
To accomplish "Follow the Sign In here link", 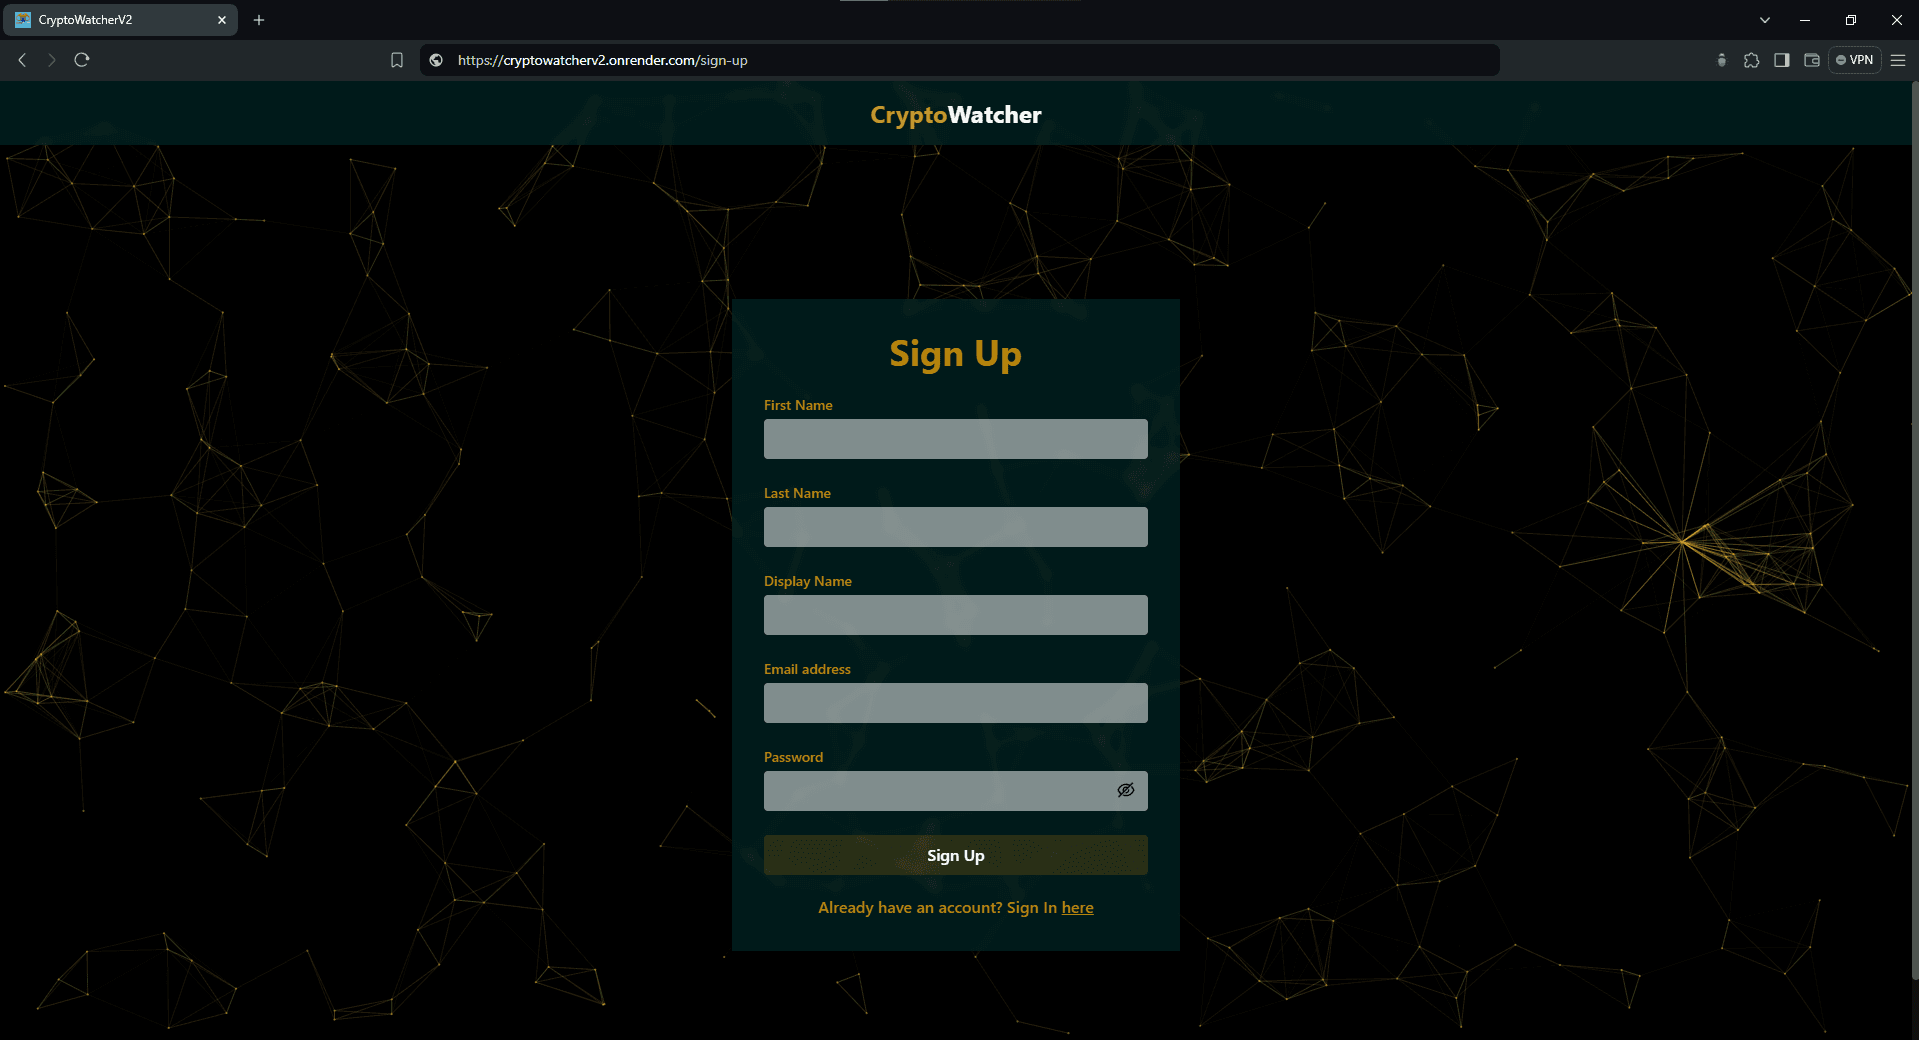I will (x=1077, y=908).
